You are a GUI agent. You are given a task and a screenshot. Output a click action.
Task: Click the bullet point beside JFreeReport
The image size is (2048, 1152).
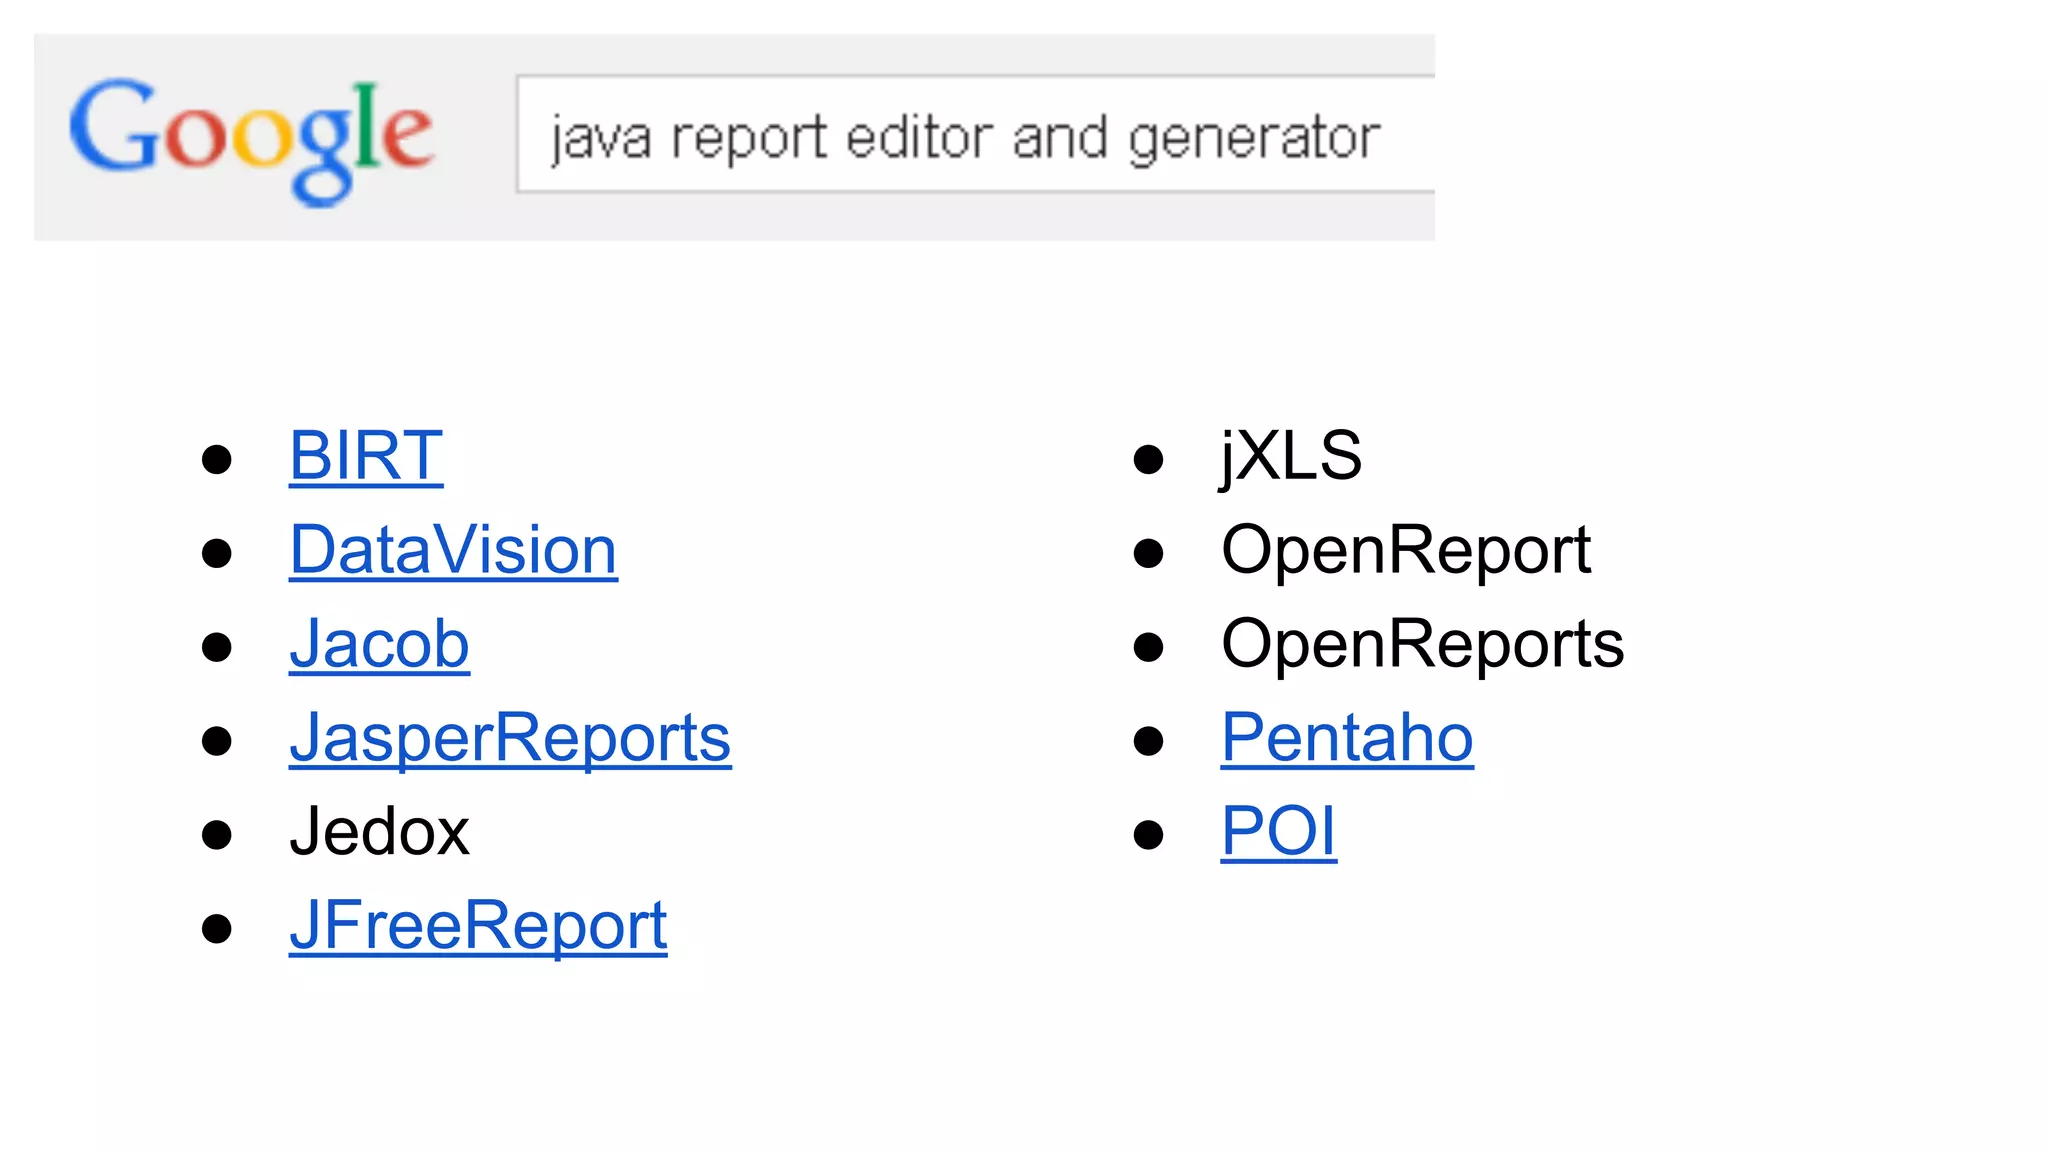(217, 929)
